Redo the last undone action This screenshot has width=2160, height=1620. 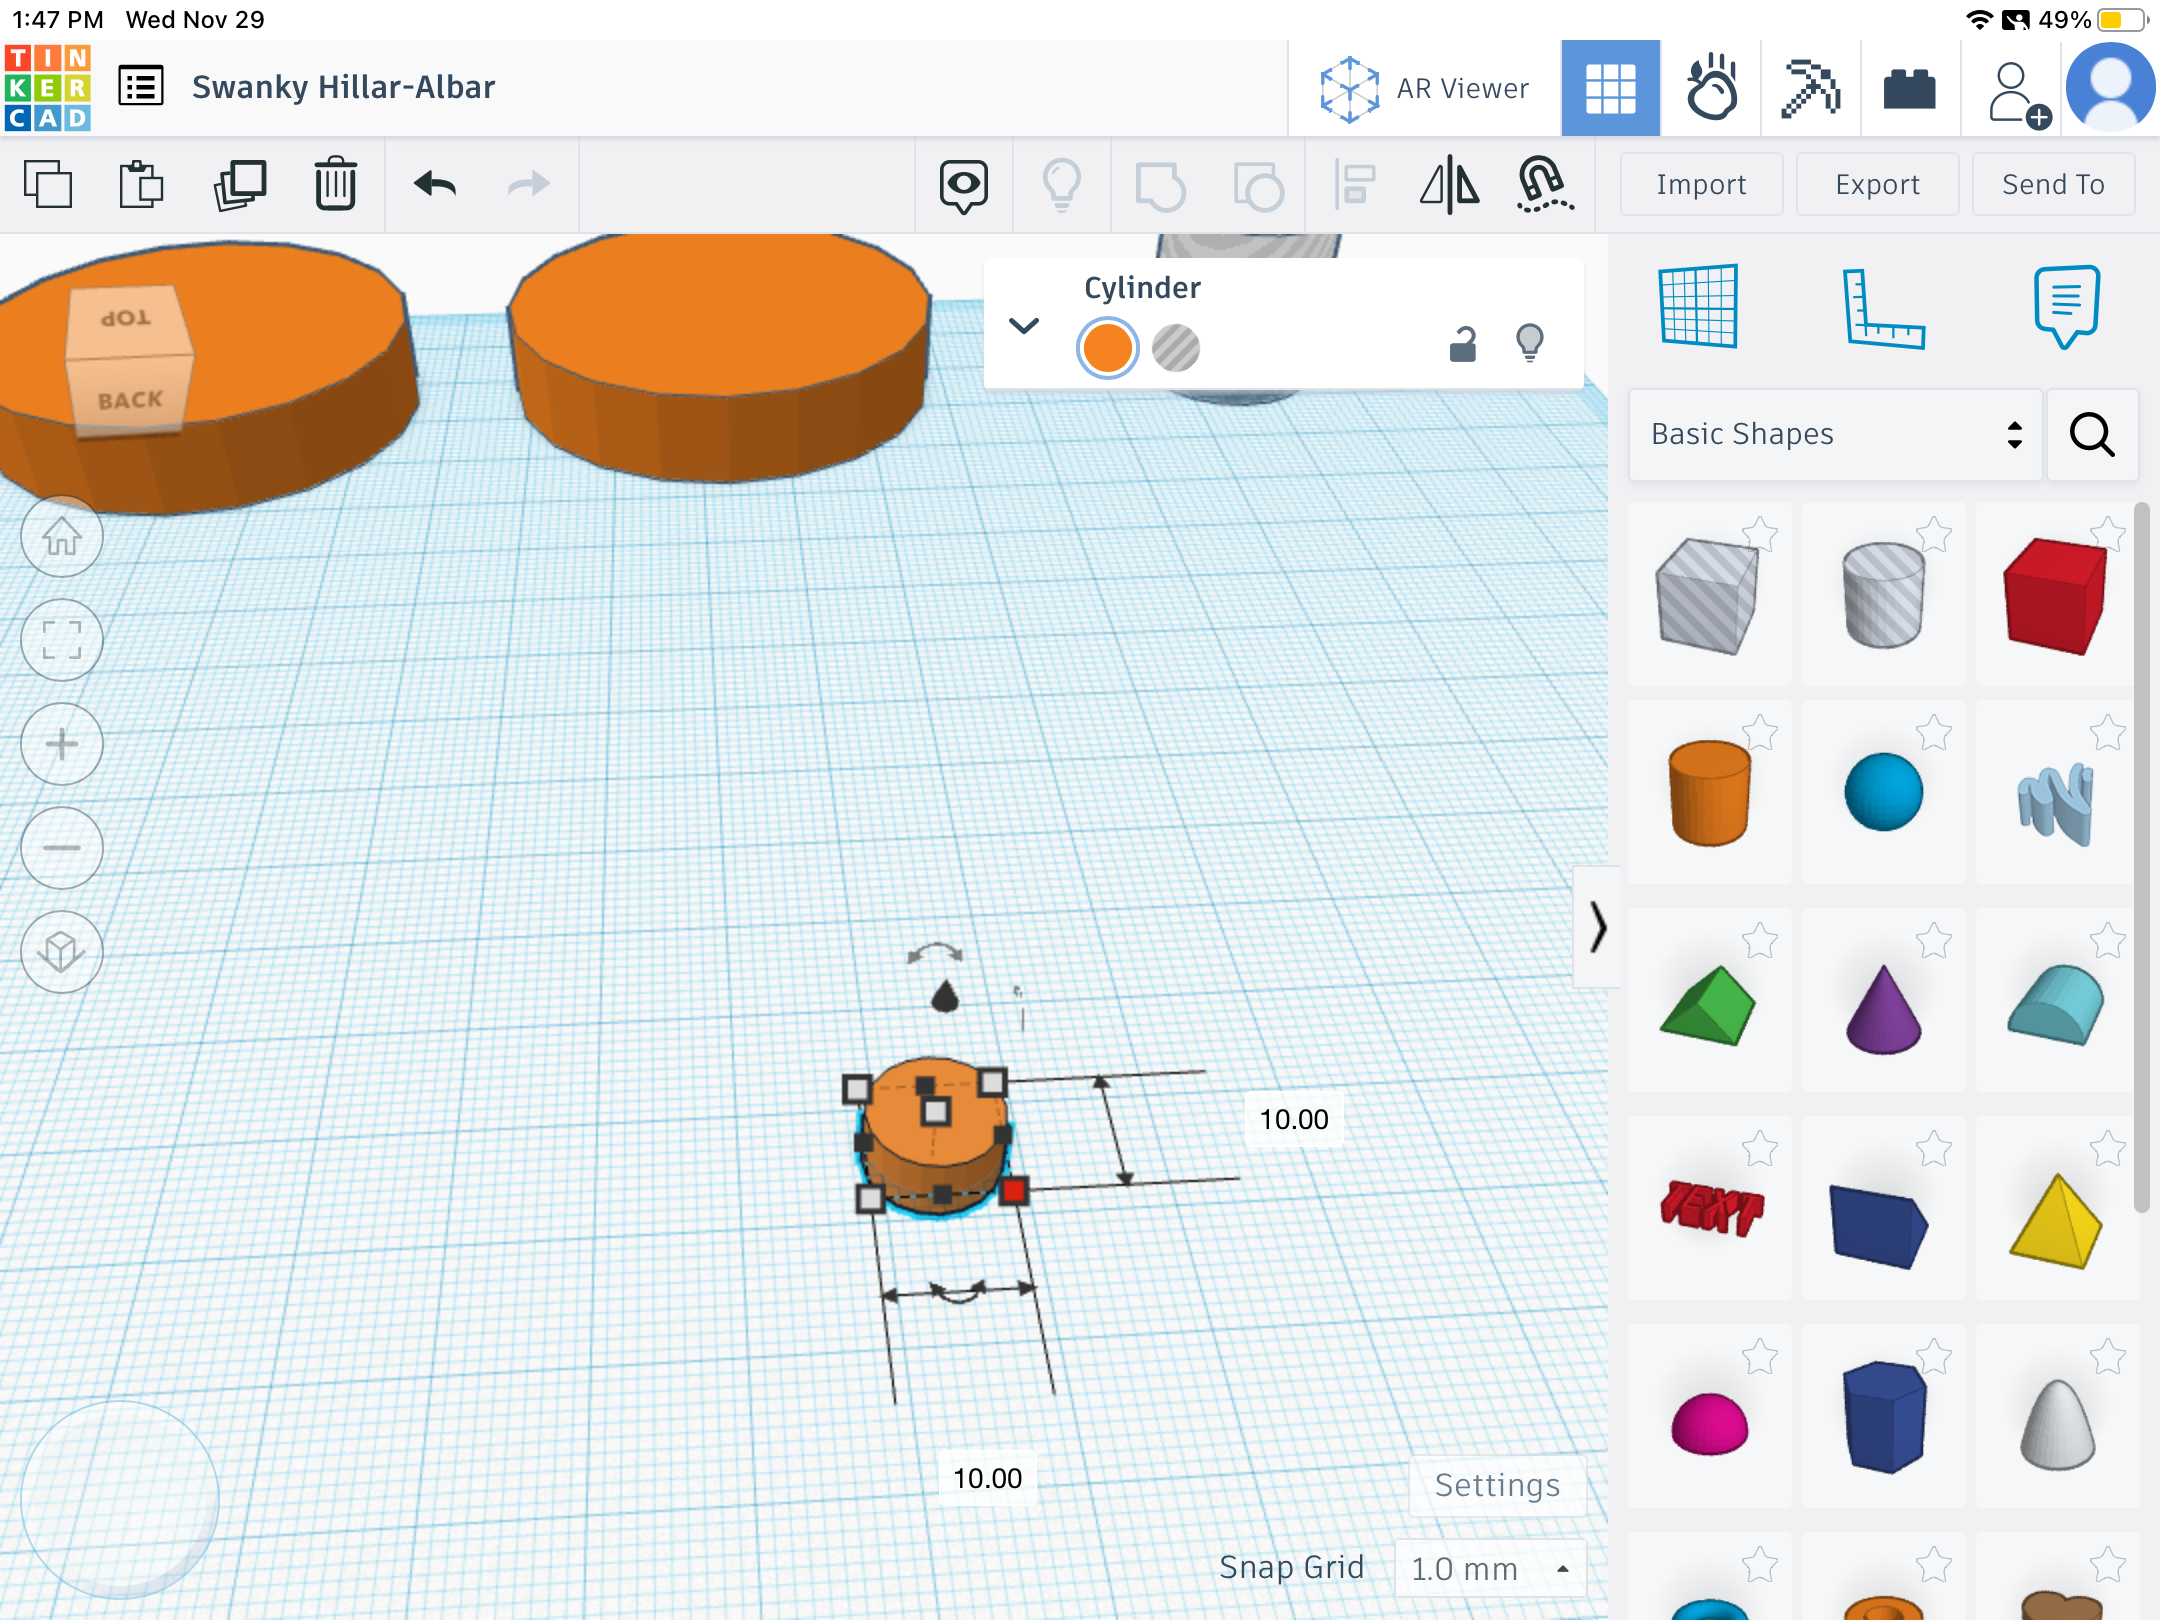point(529,184)
